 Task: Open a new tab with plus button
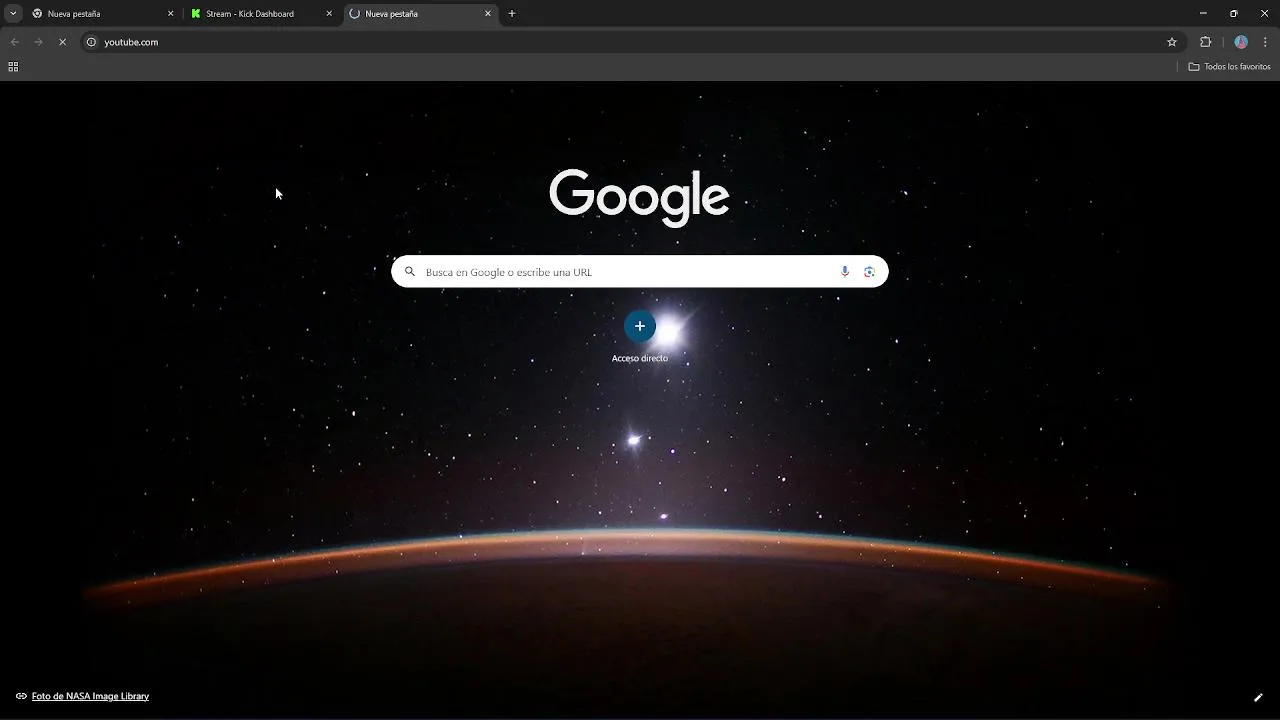(x=512, y=14)
